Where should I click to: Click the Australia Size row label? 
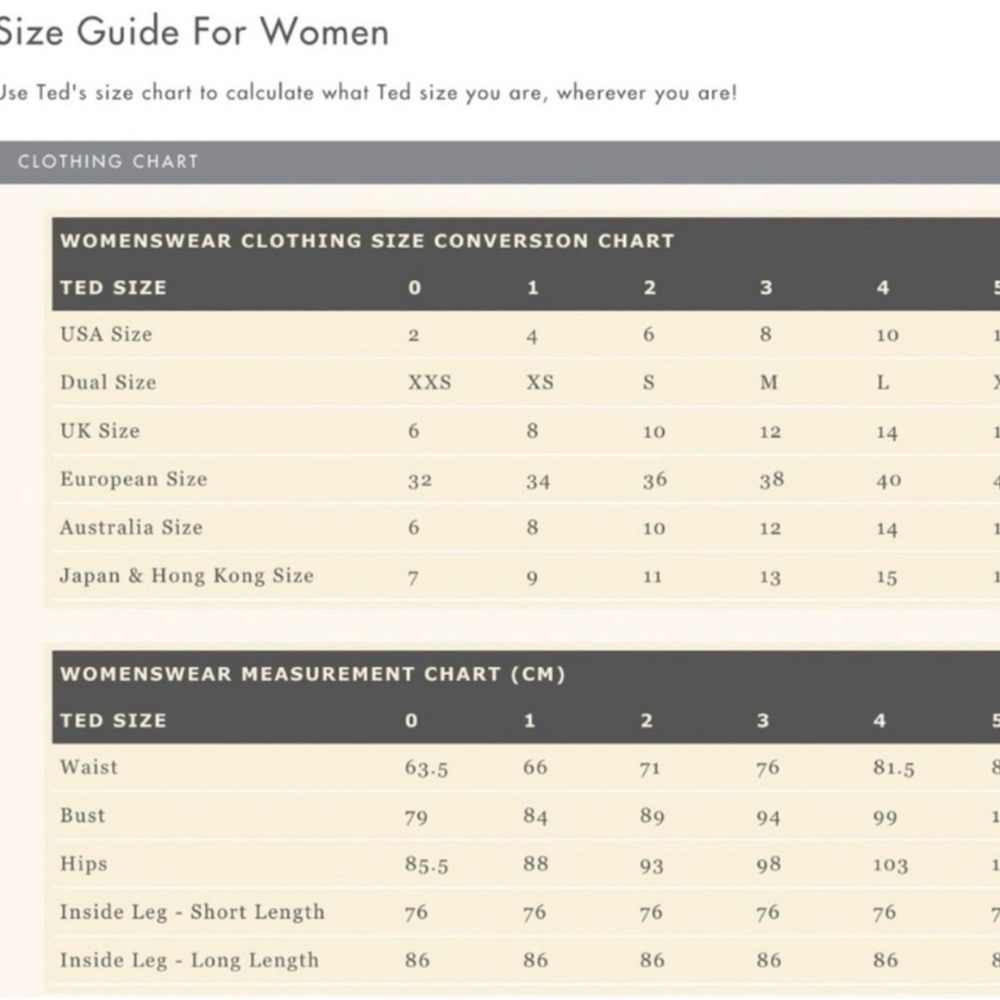point(131,527)
